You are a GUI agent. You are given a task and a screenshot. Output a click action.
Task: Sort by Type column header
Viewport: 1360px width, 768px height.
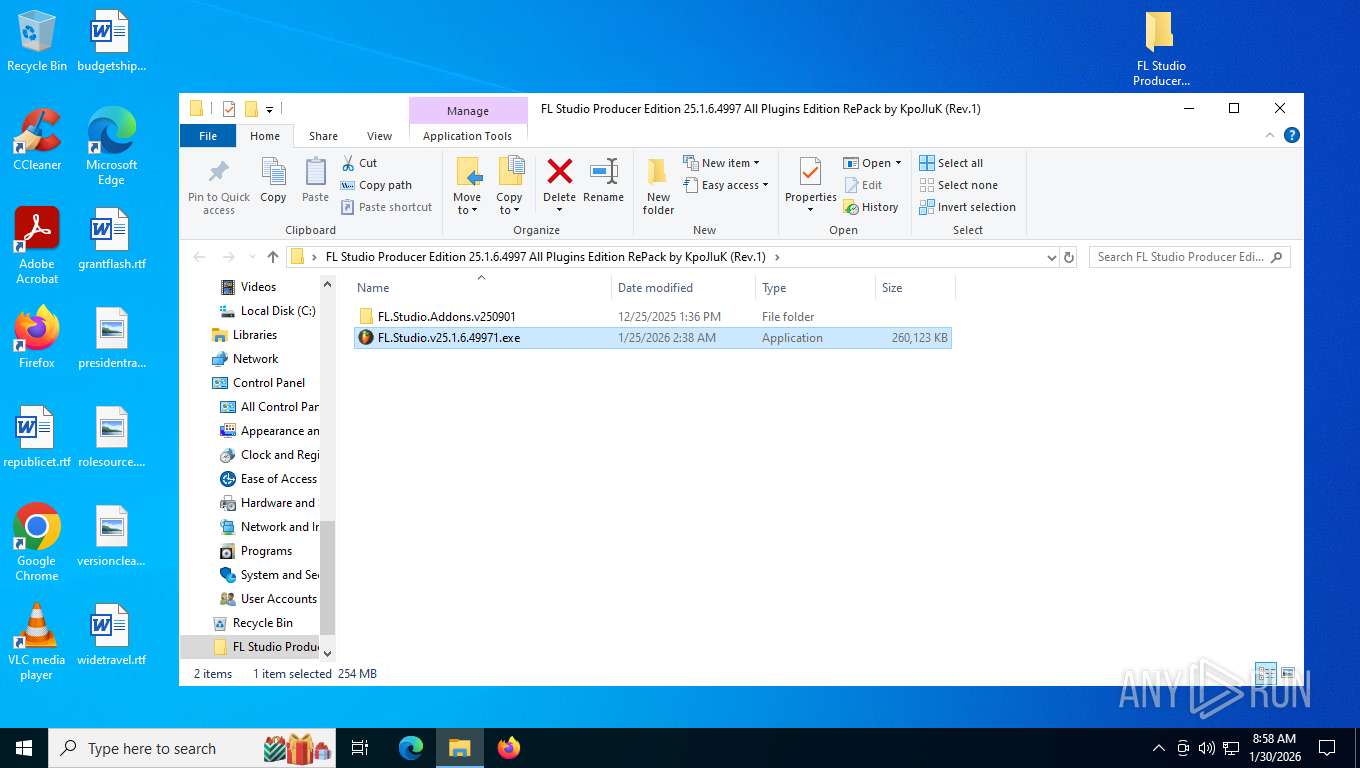point(814,288)
